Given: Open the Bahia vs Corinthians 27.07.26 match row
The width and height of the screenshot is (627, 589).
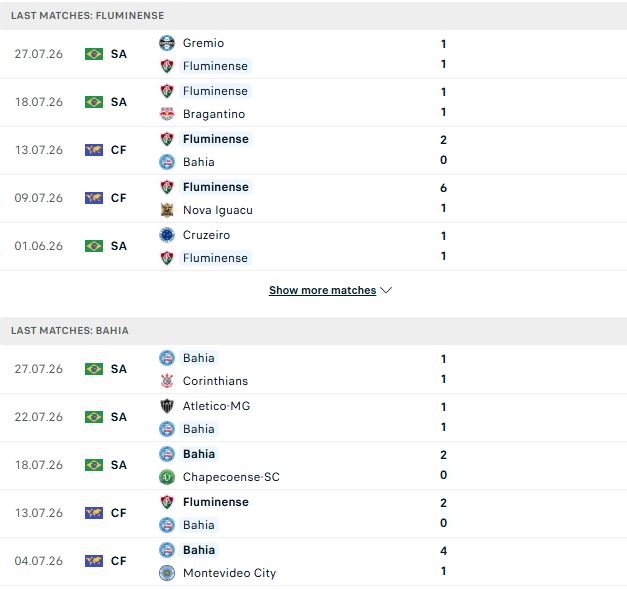Looking at the screenshot, I should pos(314,369).
